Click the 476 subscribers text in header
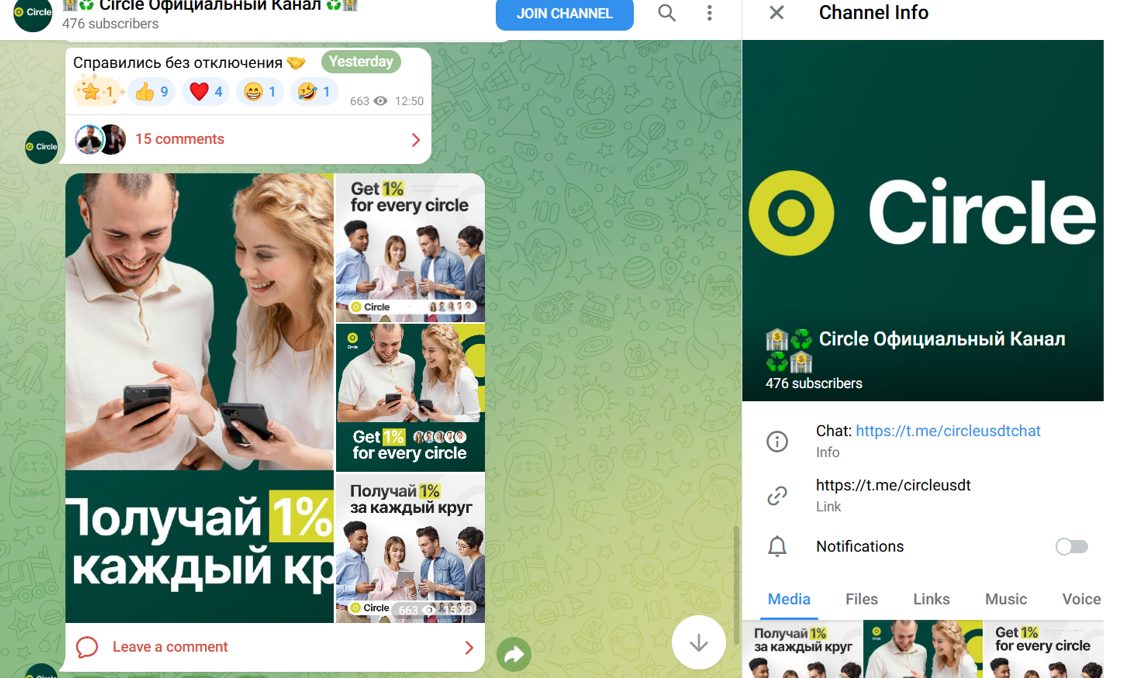1138x678 pixels. point(110,23)
